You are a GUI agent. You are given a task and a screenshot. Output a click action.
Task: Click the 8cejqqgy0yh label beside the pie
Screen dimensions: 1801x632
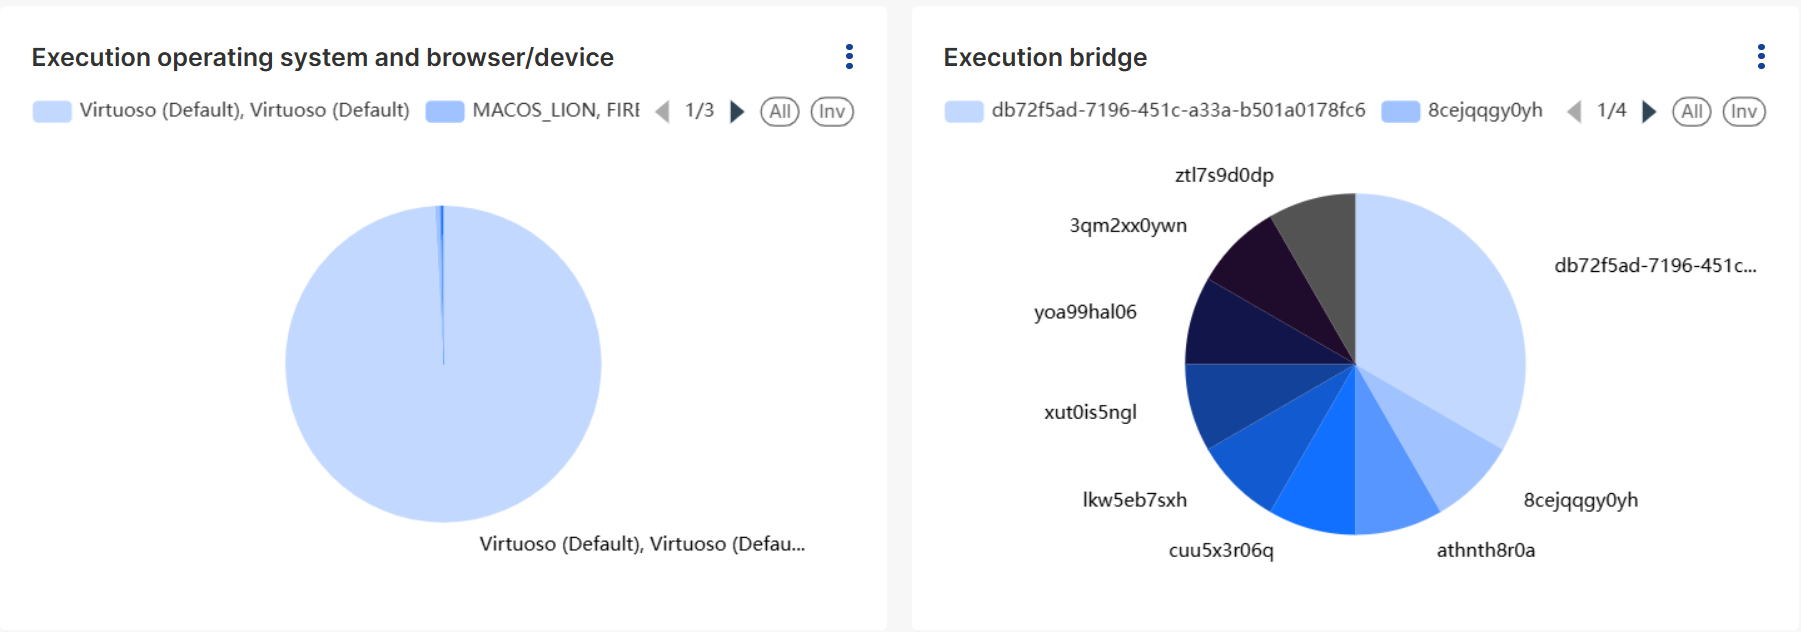tap(1581, 500)
